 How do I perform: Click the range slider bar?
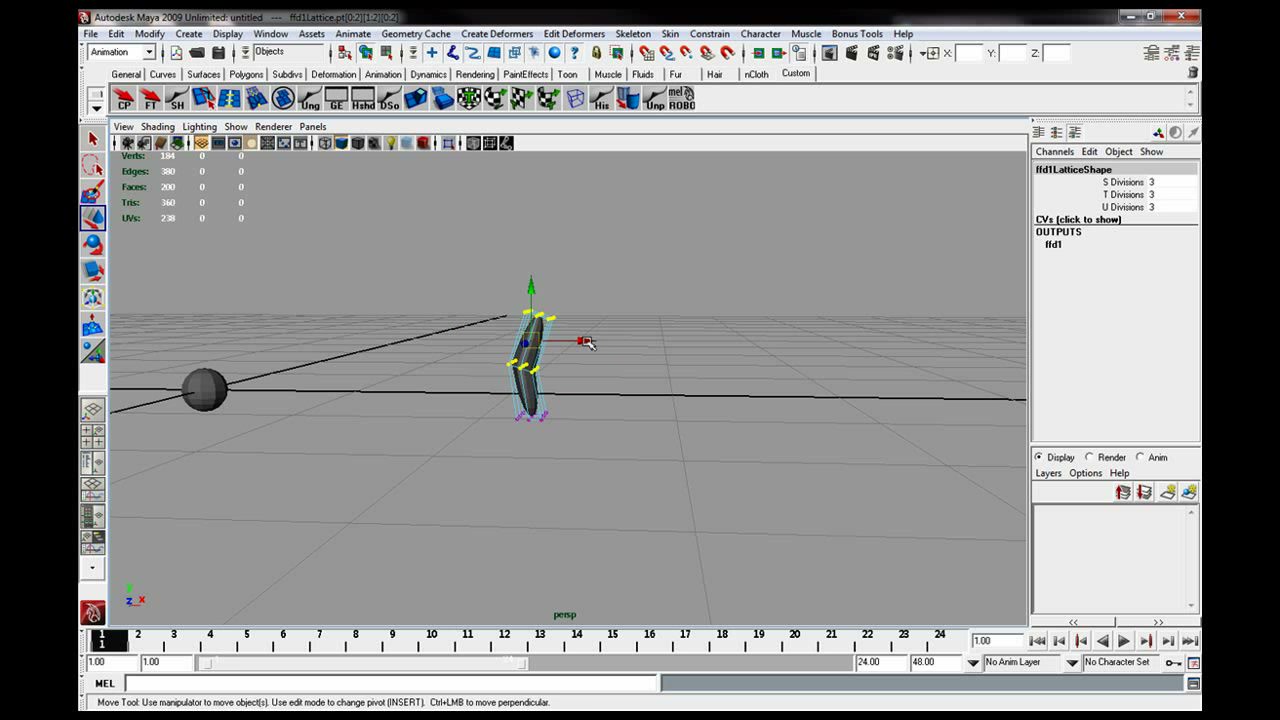(x=362, y=663)
